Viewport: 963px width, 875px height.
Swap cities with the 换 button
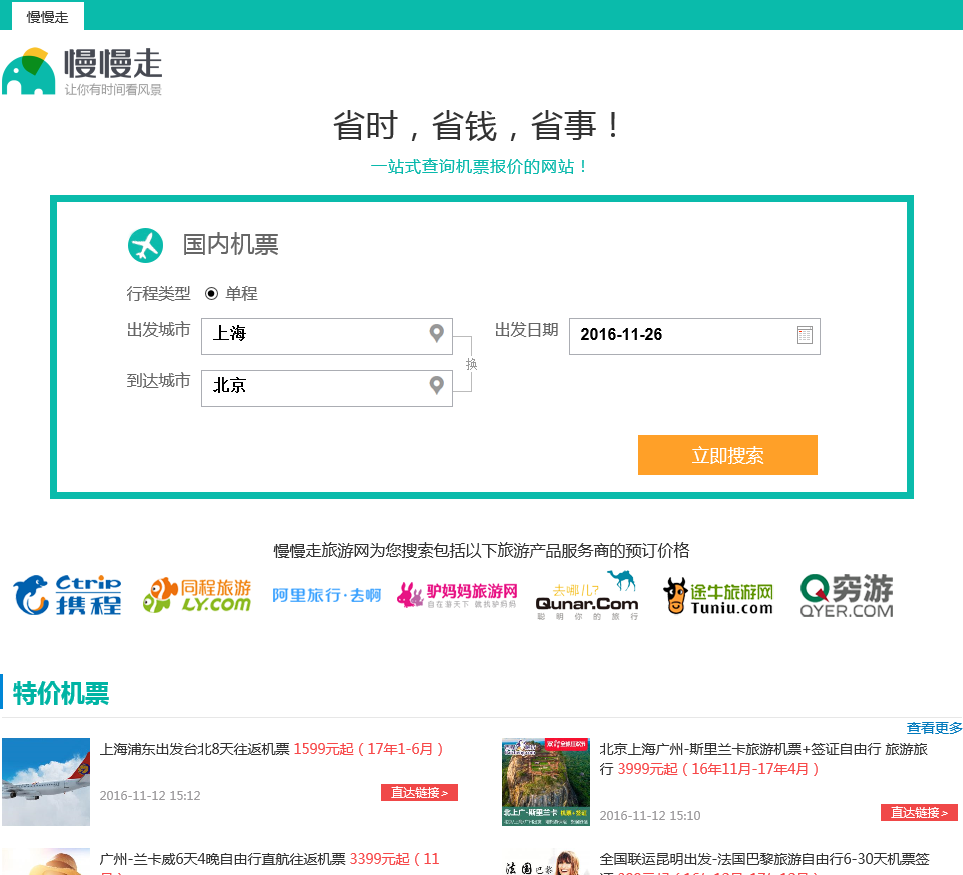point(471,364)
